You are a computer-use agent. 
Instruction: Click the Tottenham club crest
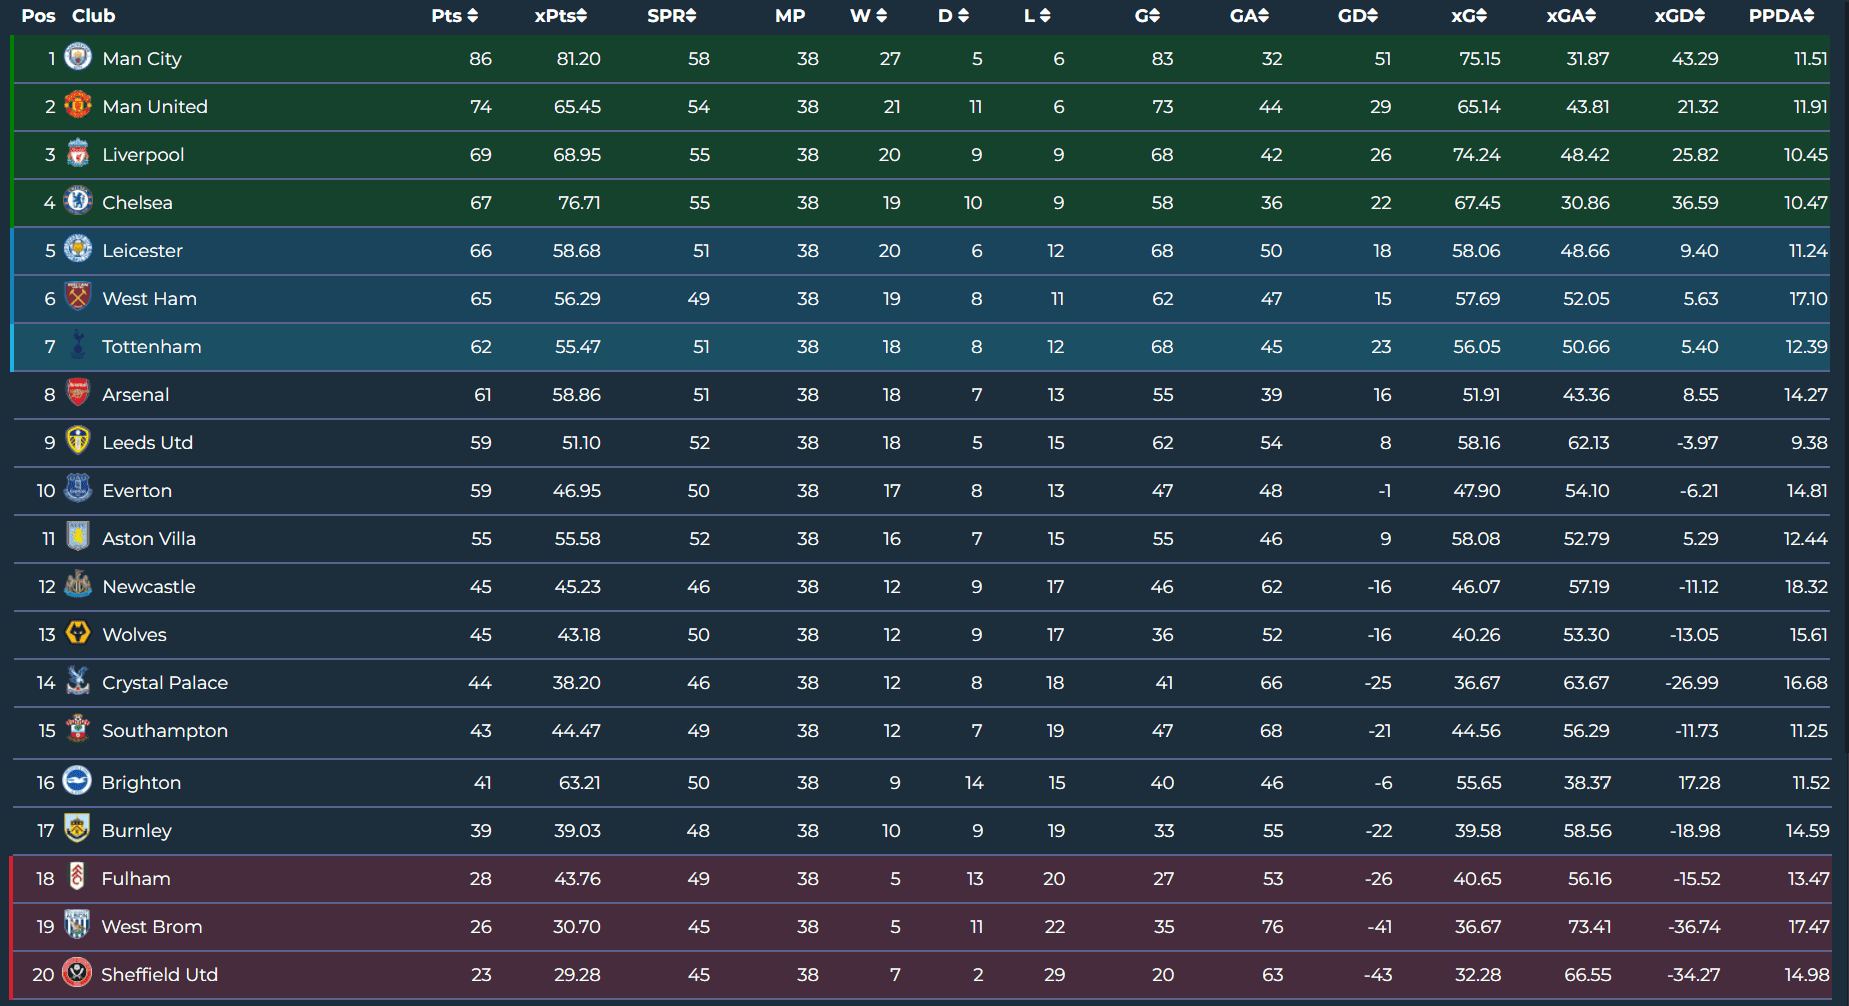[78, 345]
